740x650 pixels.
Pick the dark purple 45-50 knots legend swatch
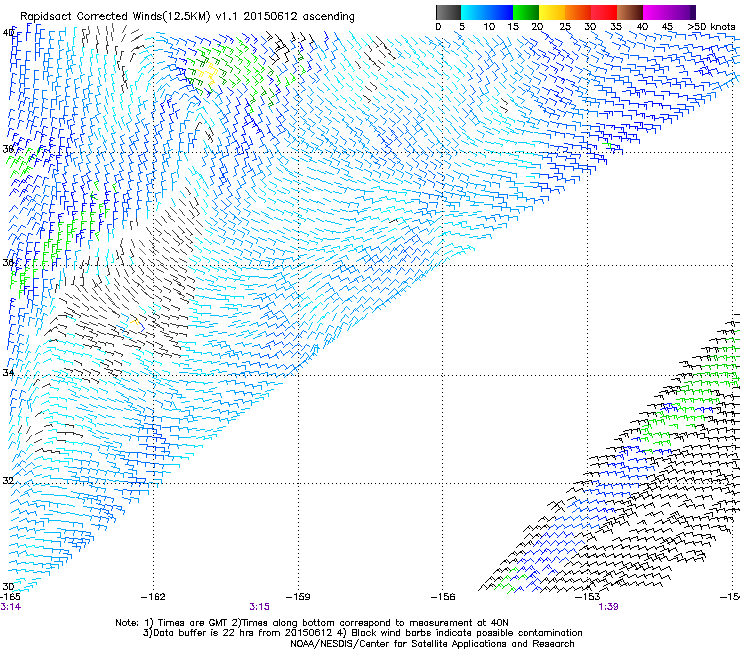682,12
